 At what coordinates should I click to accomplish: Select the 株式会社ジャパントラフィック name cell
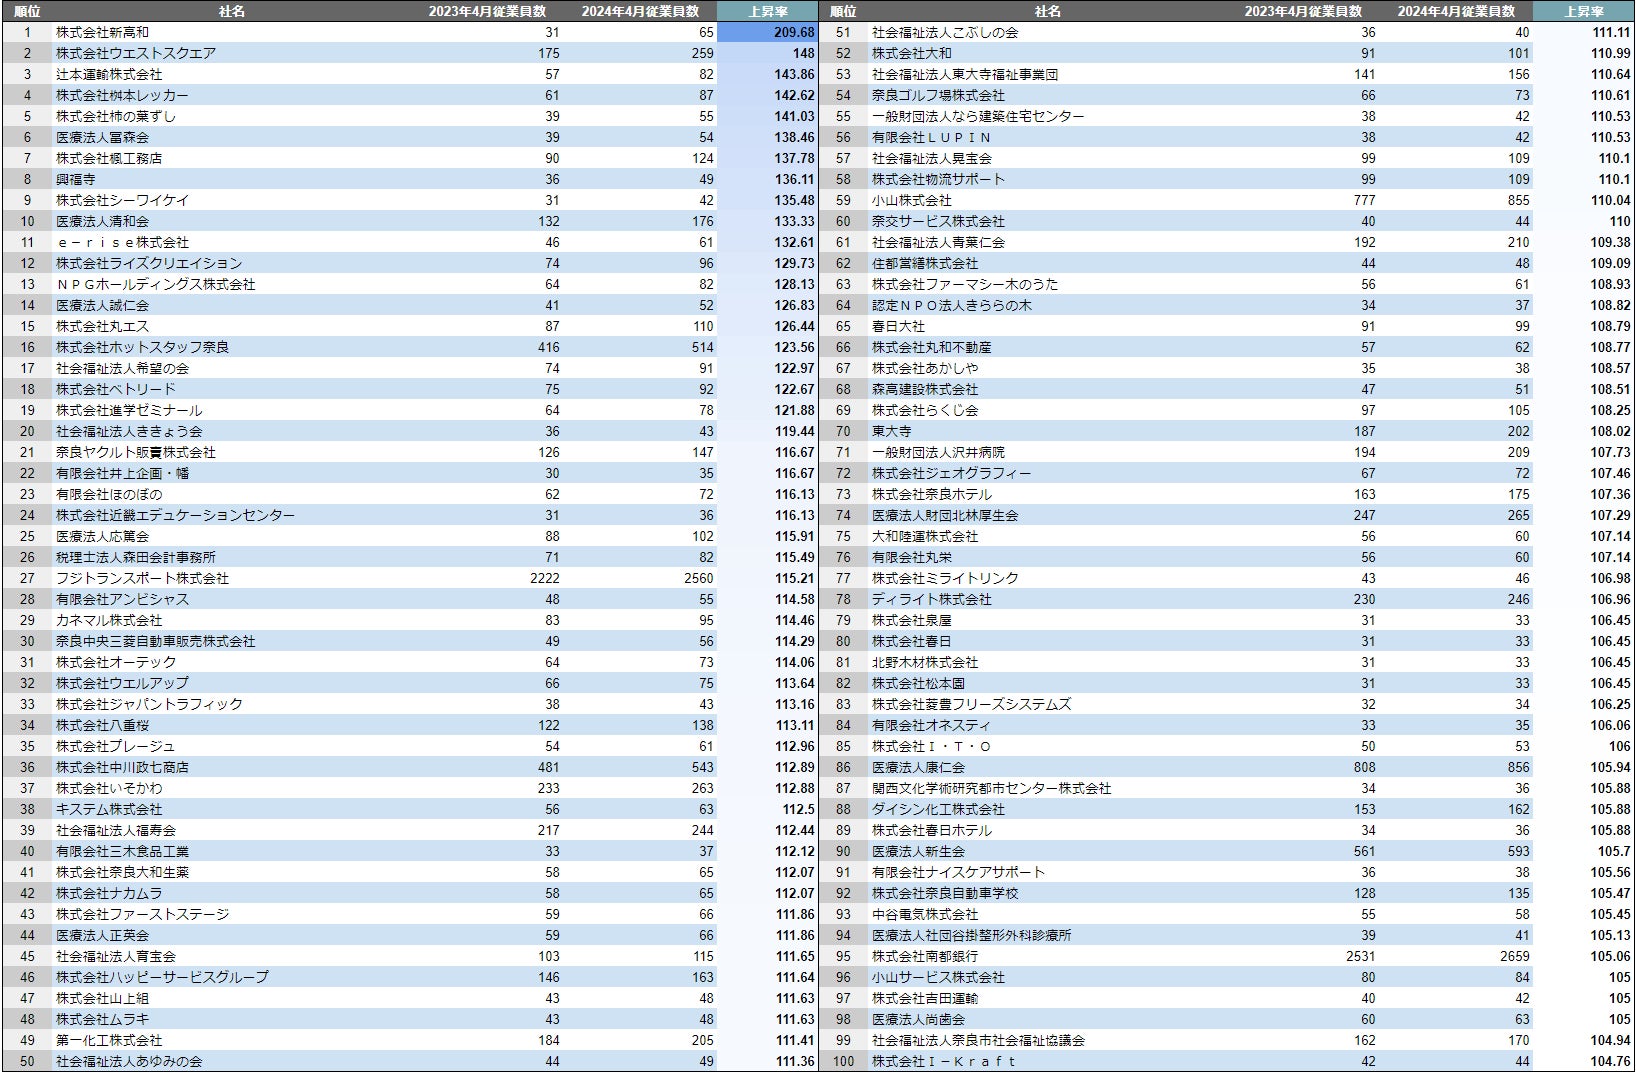(149, 704)
